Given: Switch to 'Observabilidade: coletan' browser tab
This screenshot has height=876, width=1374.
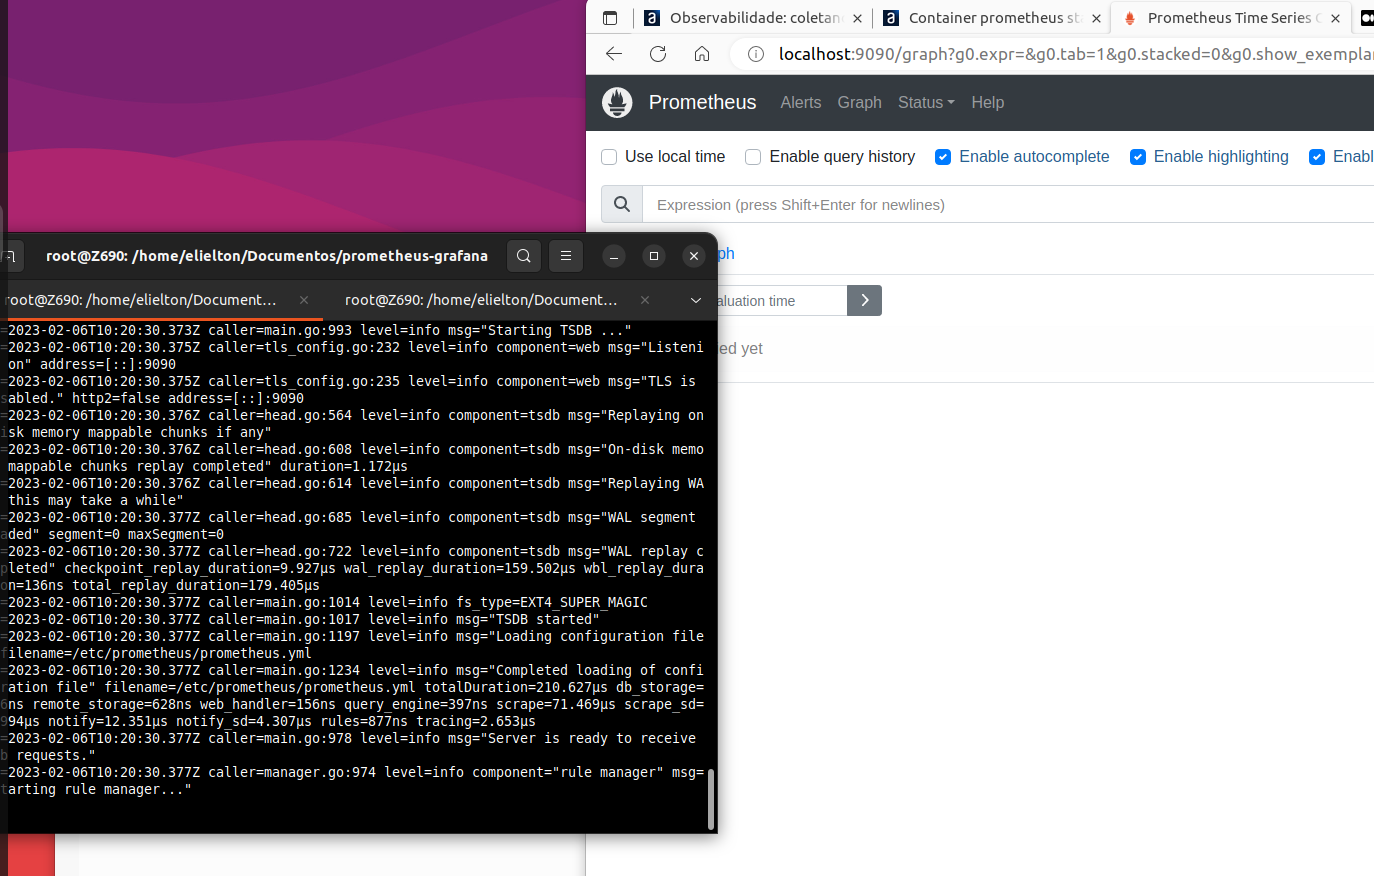Looking at the screenshot, I should [752, 18].
